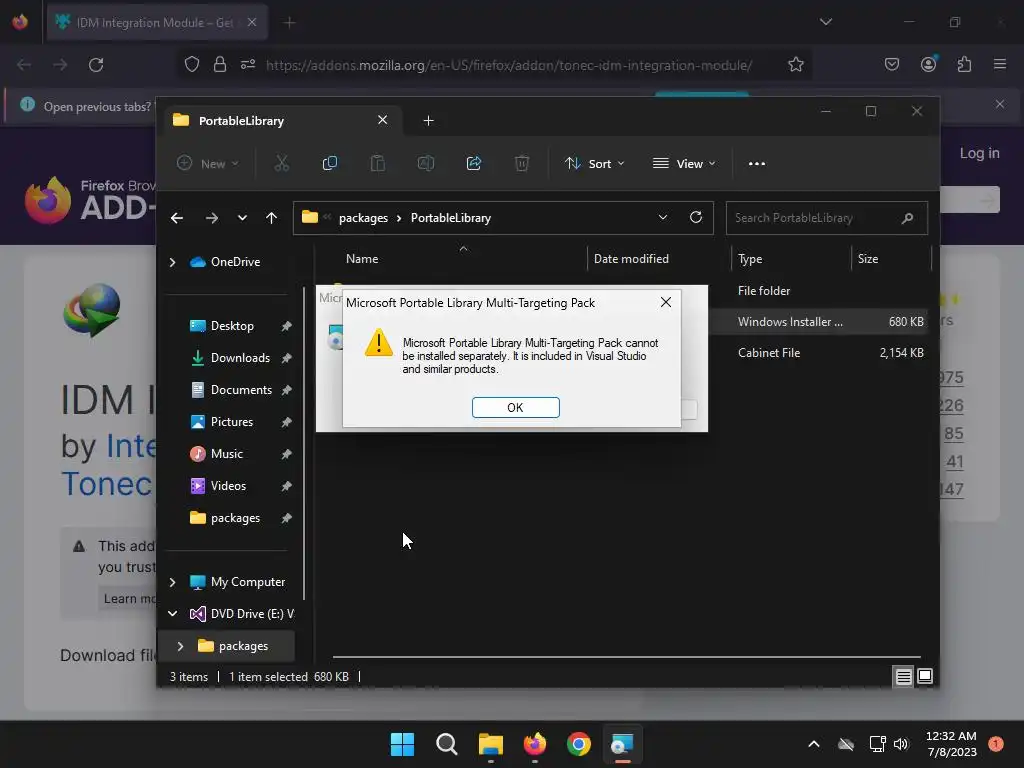Click the Paste clipboard icon
The image size is (1024, 768).
coord(377,163)
